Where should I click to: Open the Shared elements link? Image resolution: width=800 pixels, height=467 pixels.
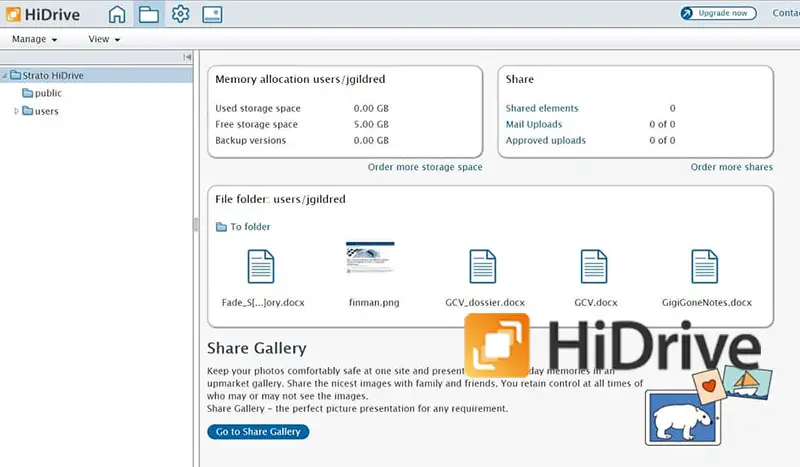click(x=542, y=108)
